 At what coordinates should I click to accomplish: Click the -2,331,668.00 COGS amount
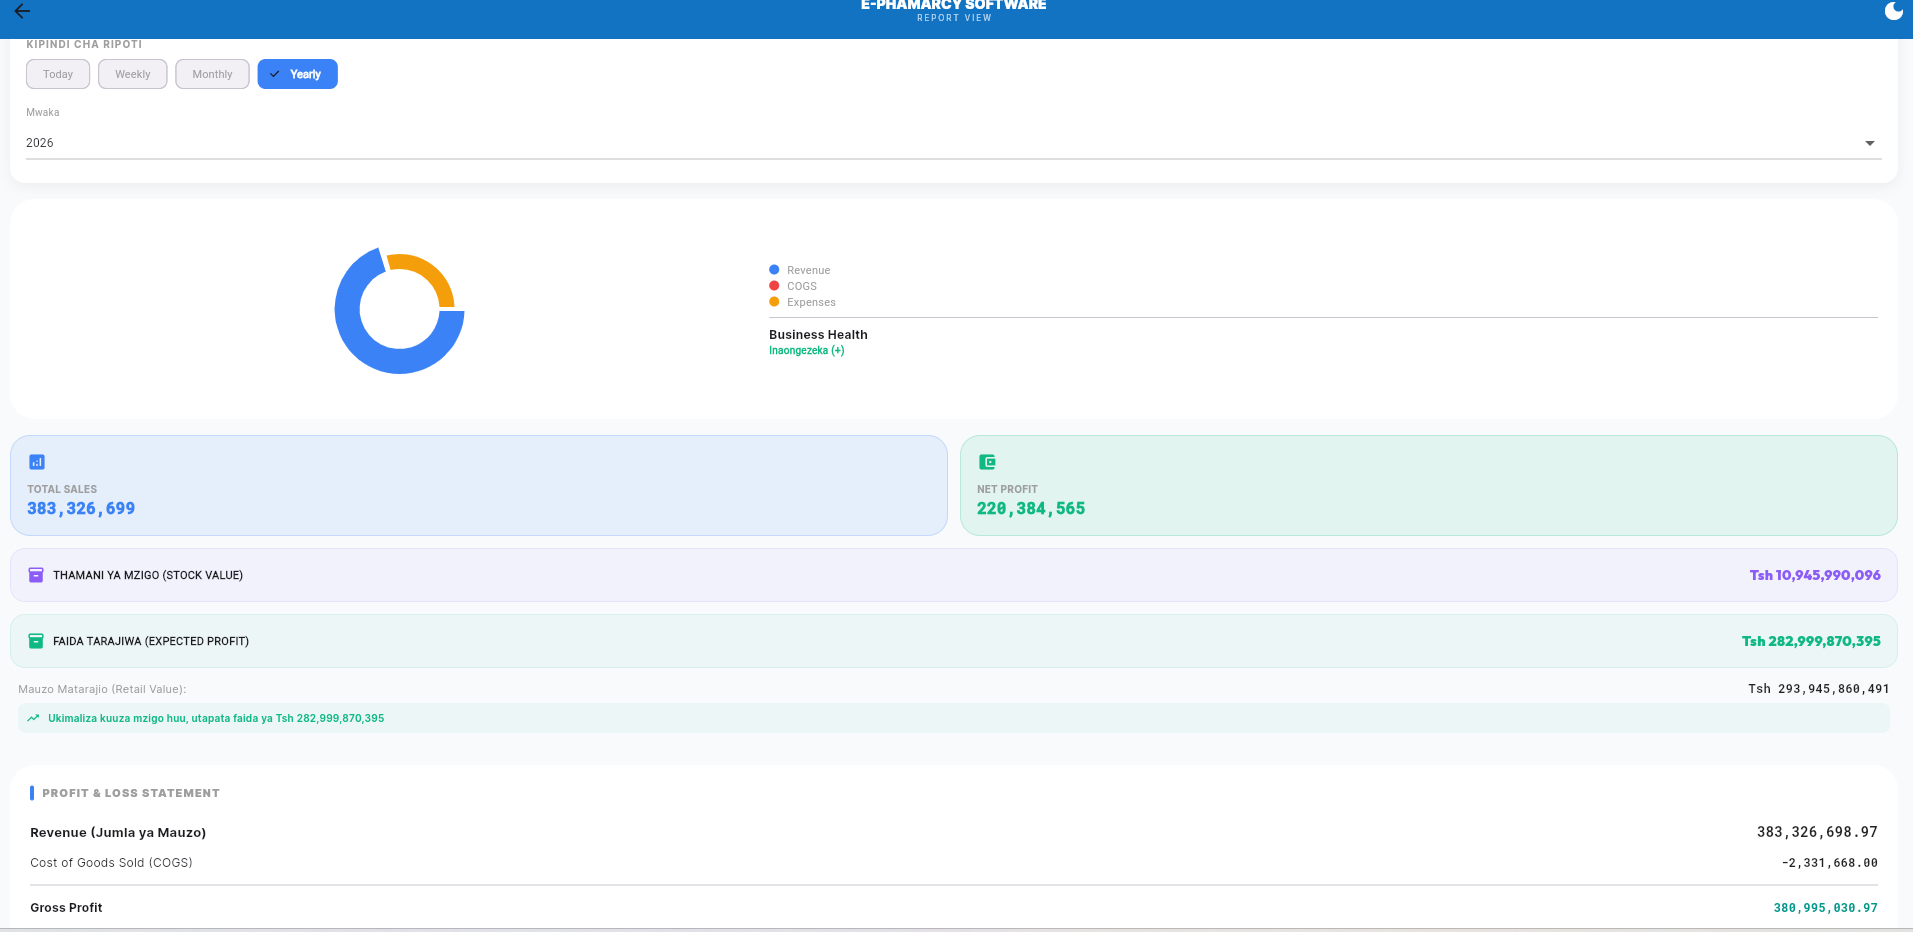click(1829, 863)
